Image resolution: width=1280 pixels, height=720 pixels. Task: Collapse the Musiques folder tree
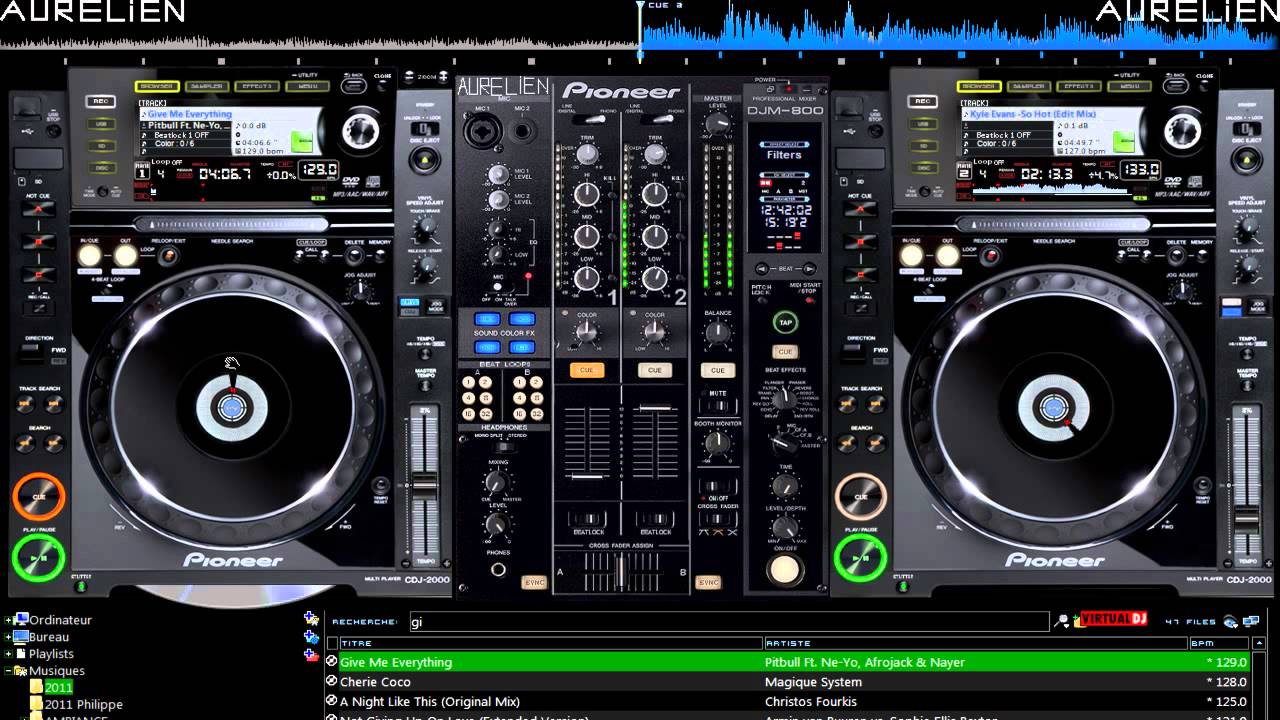[8, 671]
